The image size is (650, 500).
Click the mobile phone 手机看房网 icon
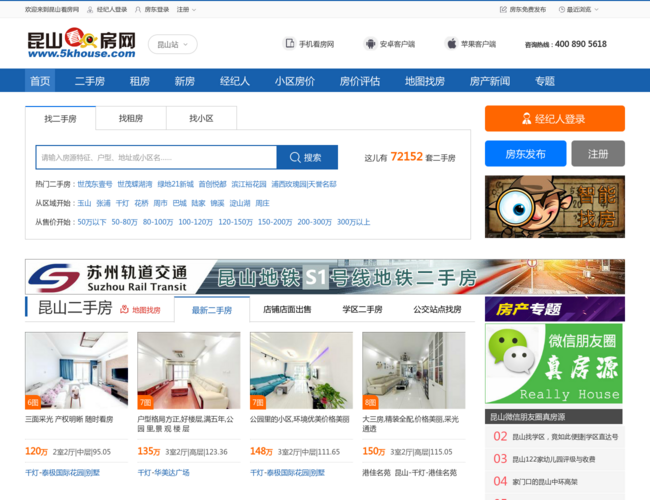pos(291,44)
